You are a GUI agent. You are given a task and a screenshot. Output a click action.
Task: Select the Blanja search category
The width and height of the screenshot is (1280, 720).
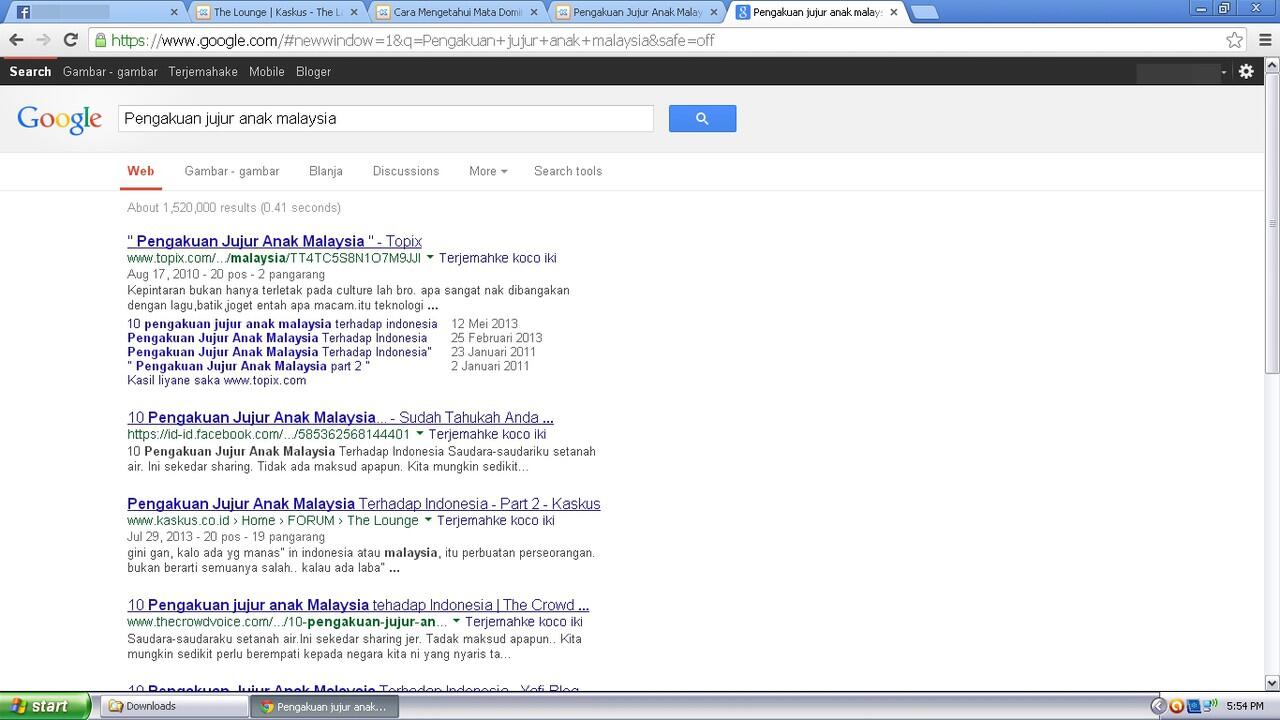tap(326, 171)
